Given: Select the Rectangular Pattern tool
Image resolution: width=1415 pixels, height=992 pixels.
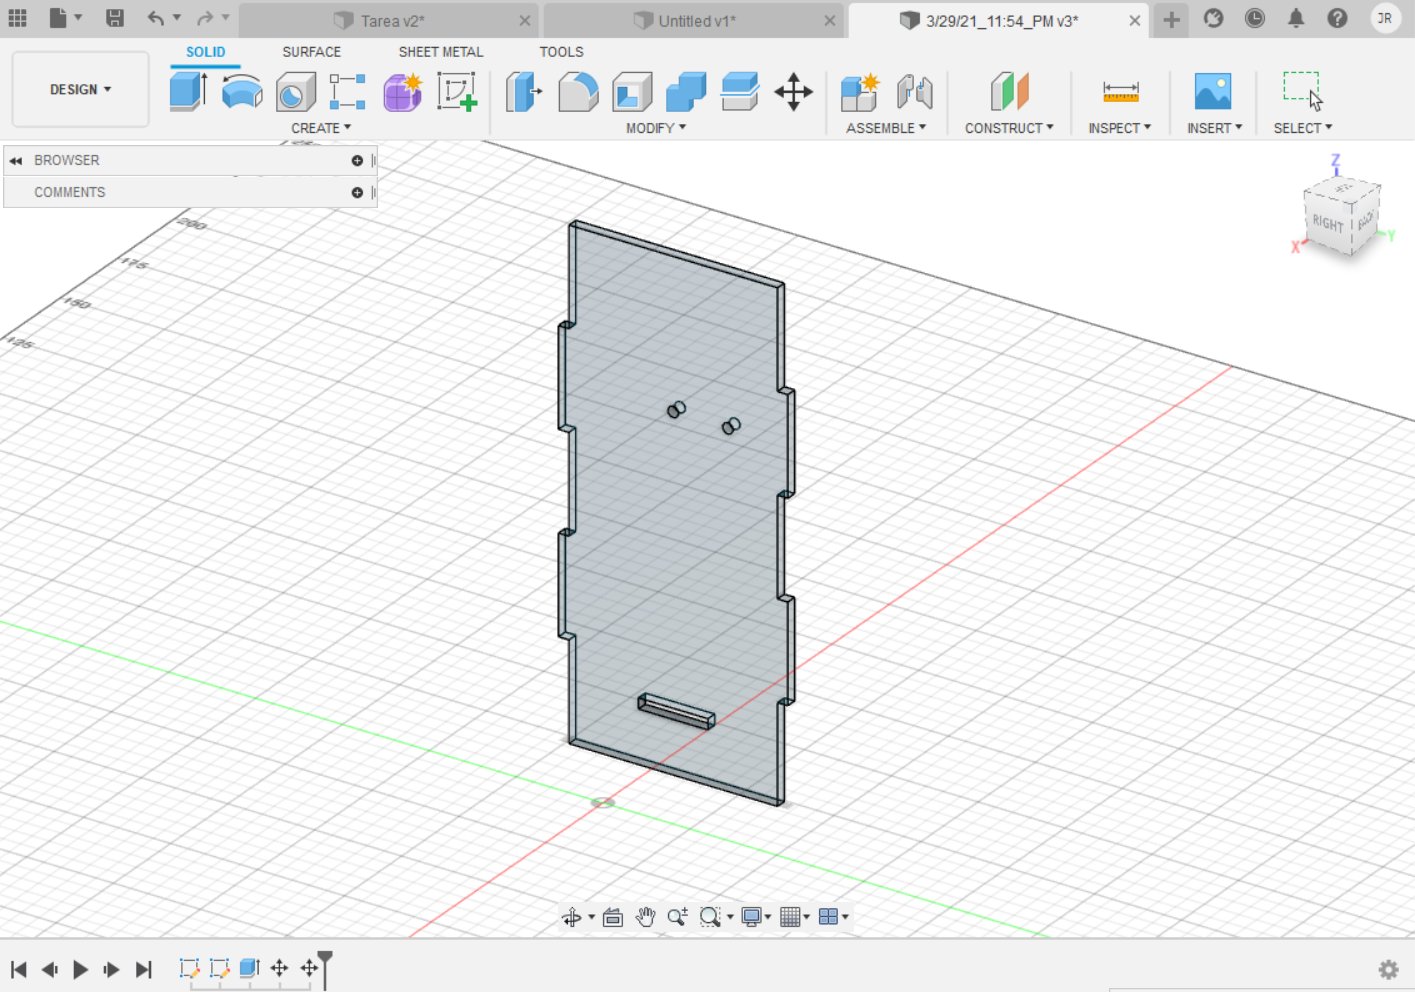Looking at the screenshot, I should click(x=348, y=91).
